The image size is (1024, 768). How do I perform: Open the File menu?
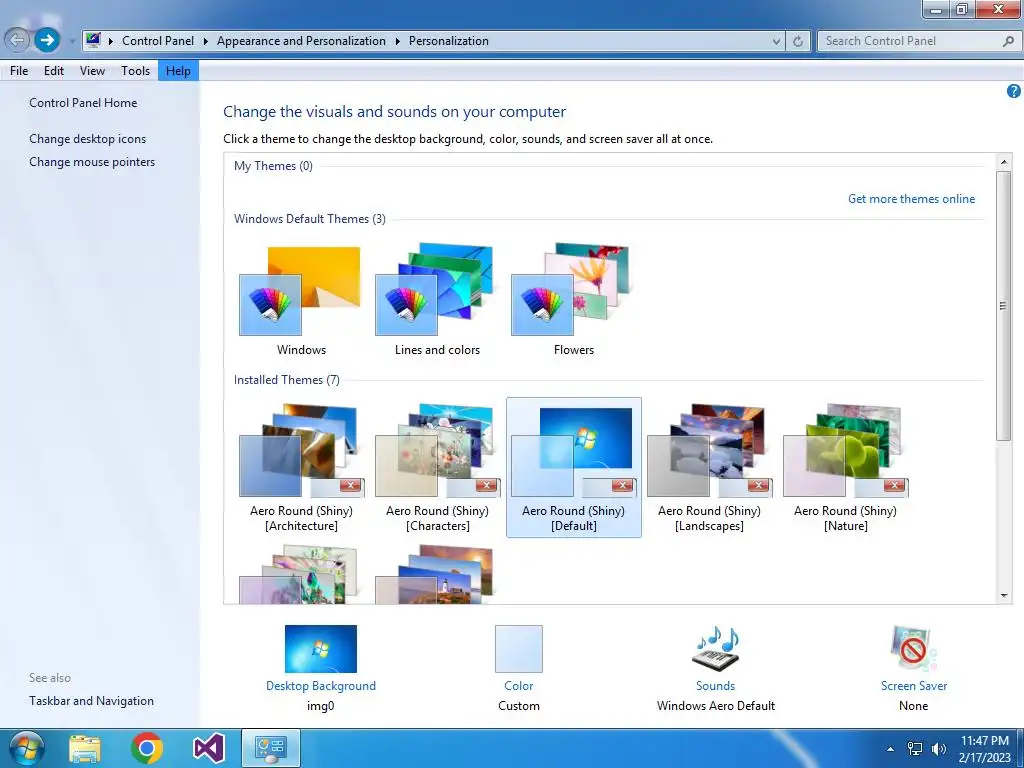[x=19, y=71]
